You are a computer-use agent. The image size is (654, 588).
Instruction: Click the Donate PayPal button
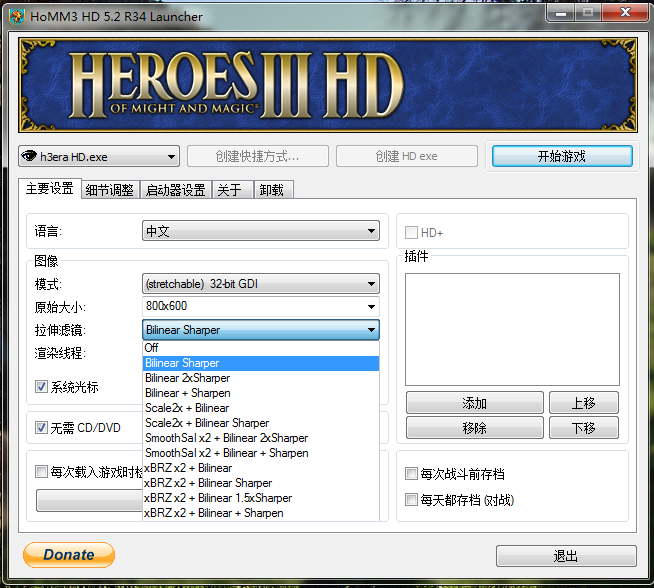point(69,555)
